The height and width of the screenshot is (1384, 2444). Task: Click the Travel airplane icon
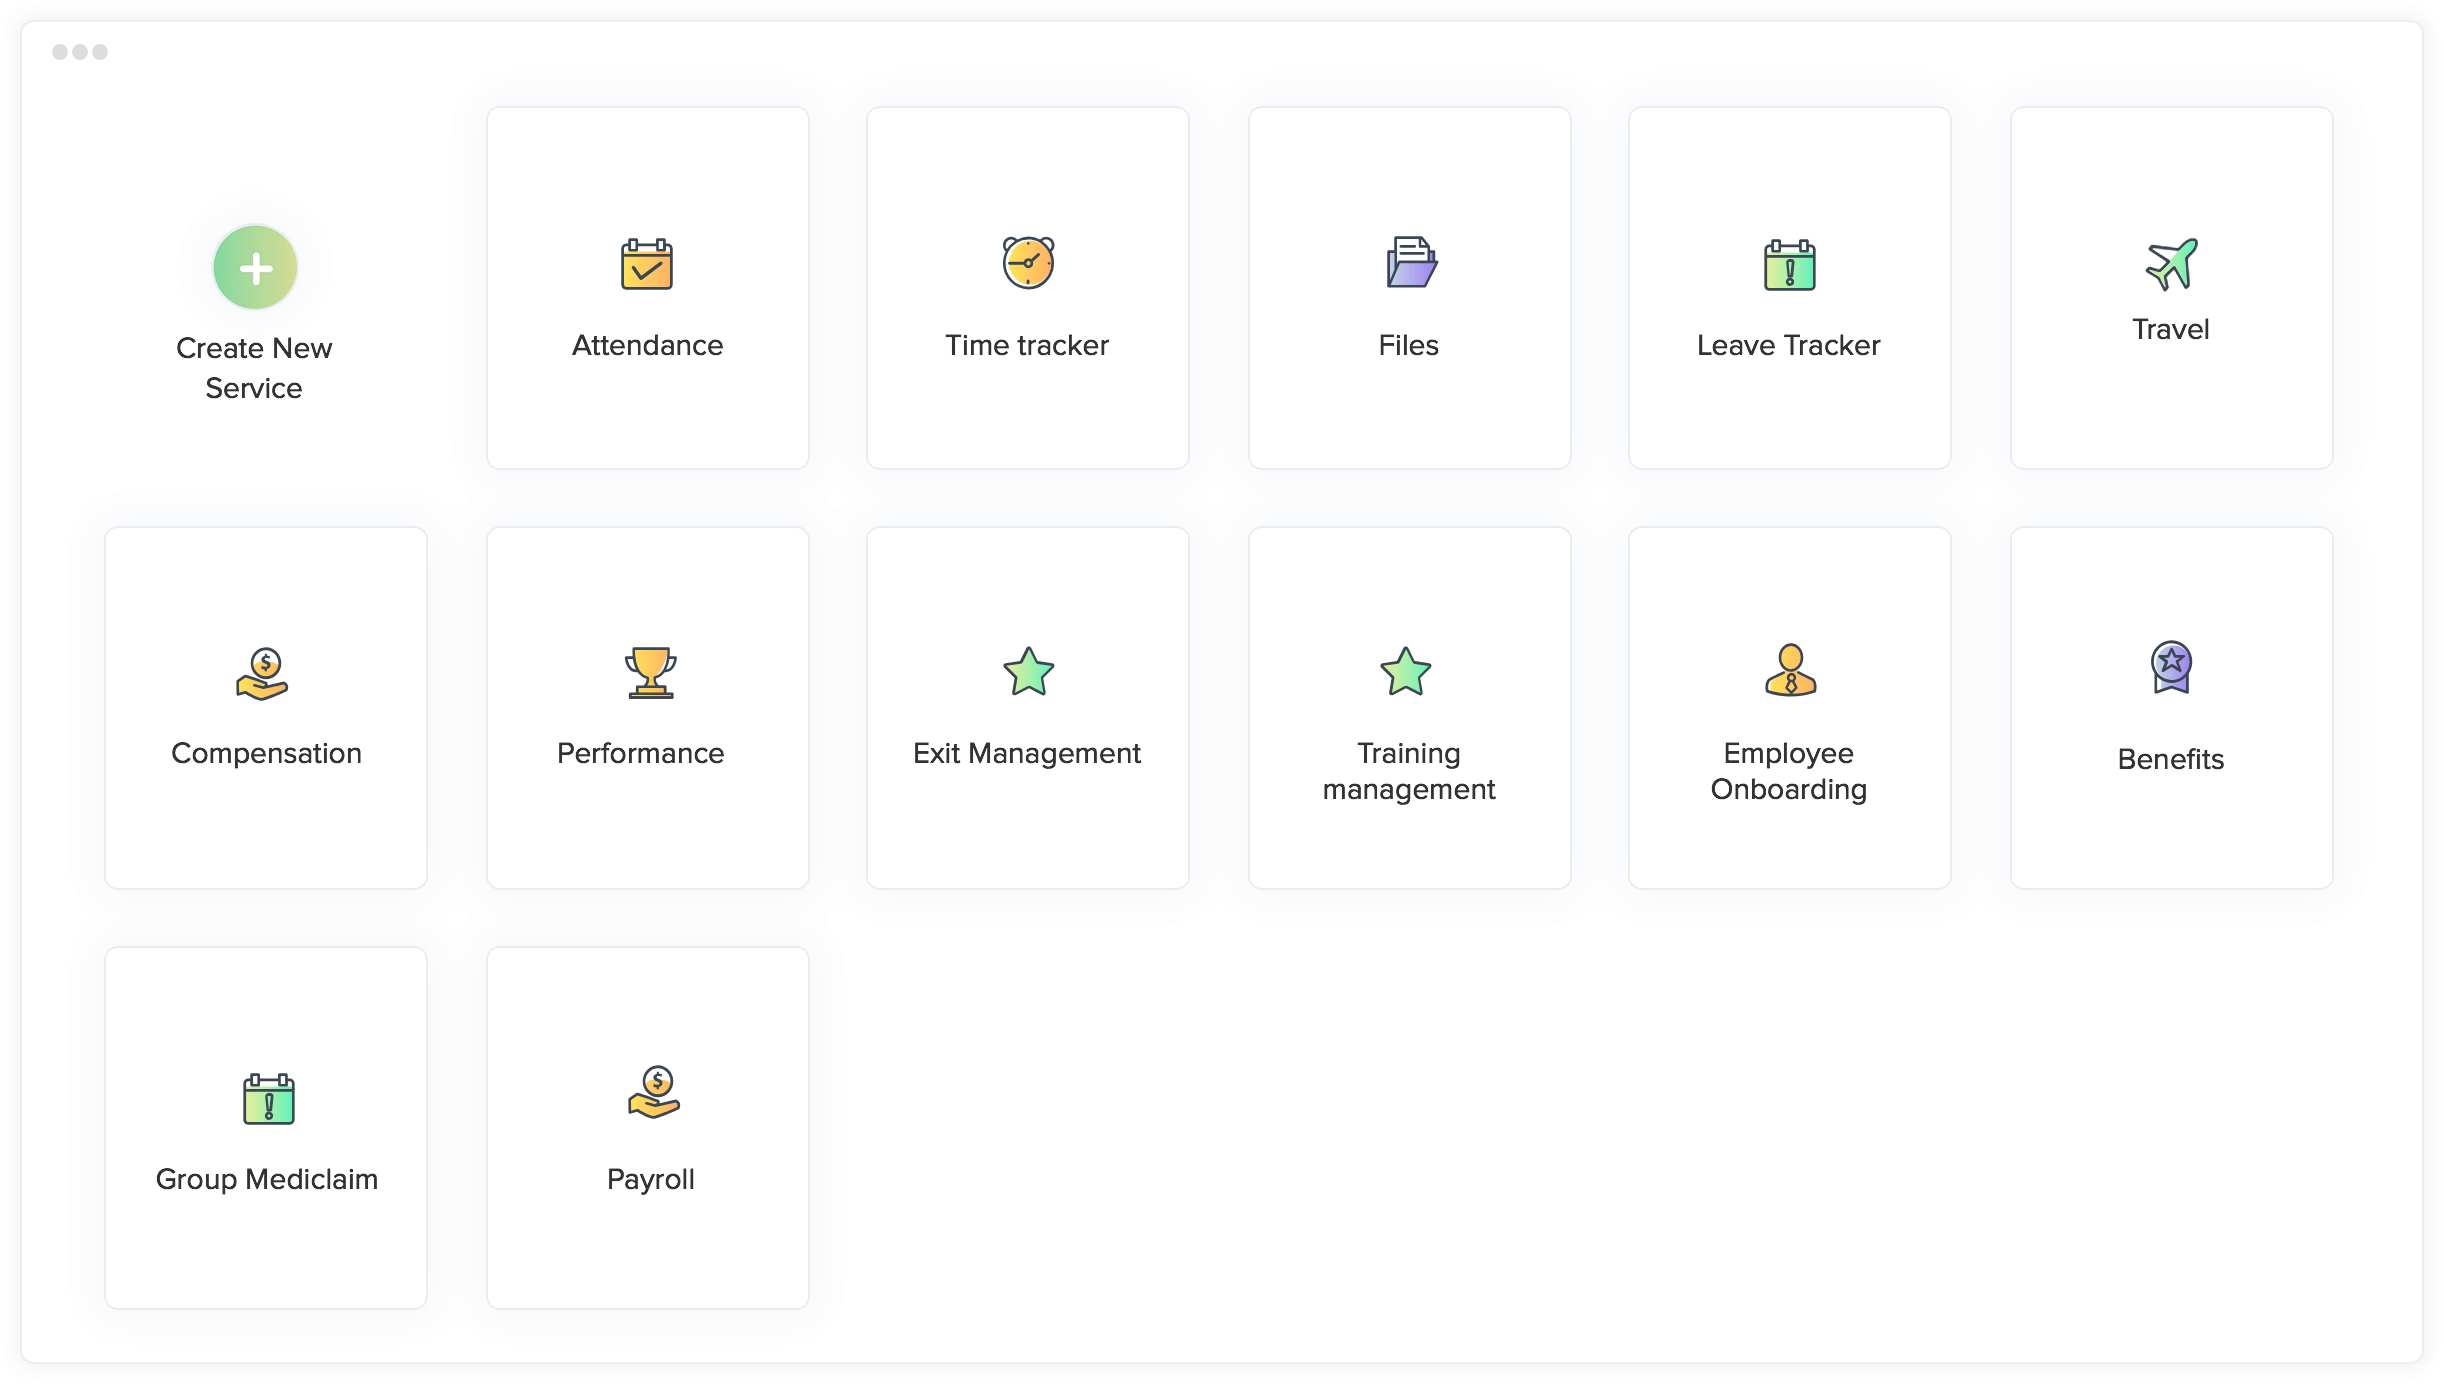coord(2170,265)
